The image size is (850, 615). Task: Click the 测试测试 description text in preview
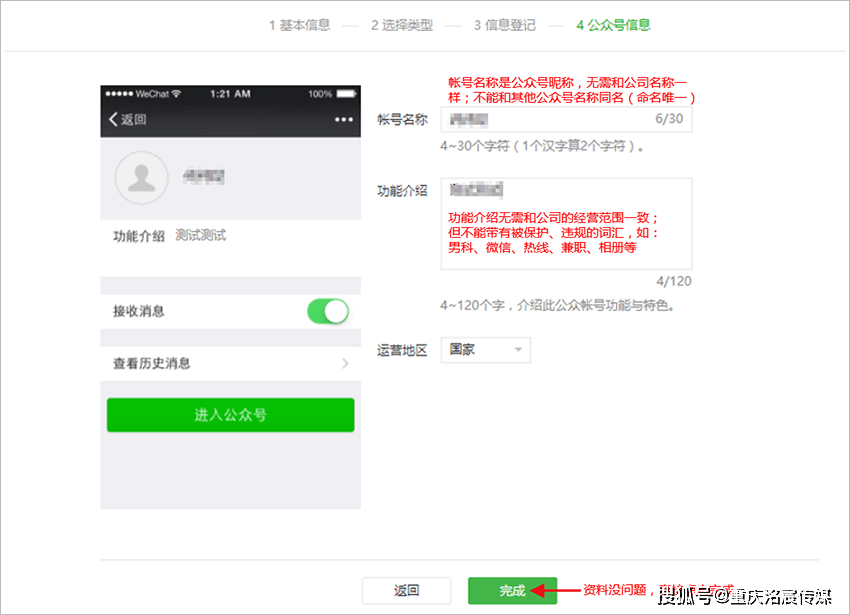click(201, 235)
